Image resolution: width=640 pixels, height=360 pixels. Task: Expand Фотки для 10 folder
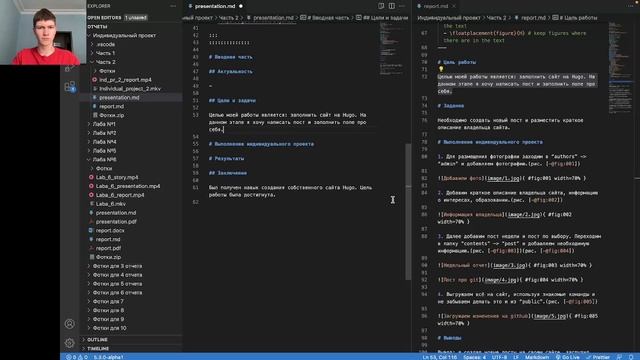click(109, 328)
